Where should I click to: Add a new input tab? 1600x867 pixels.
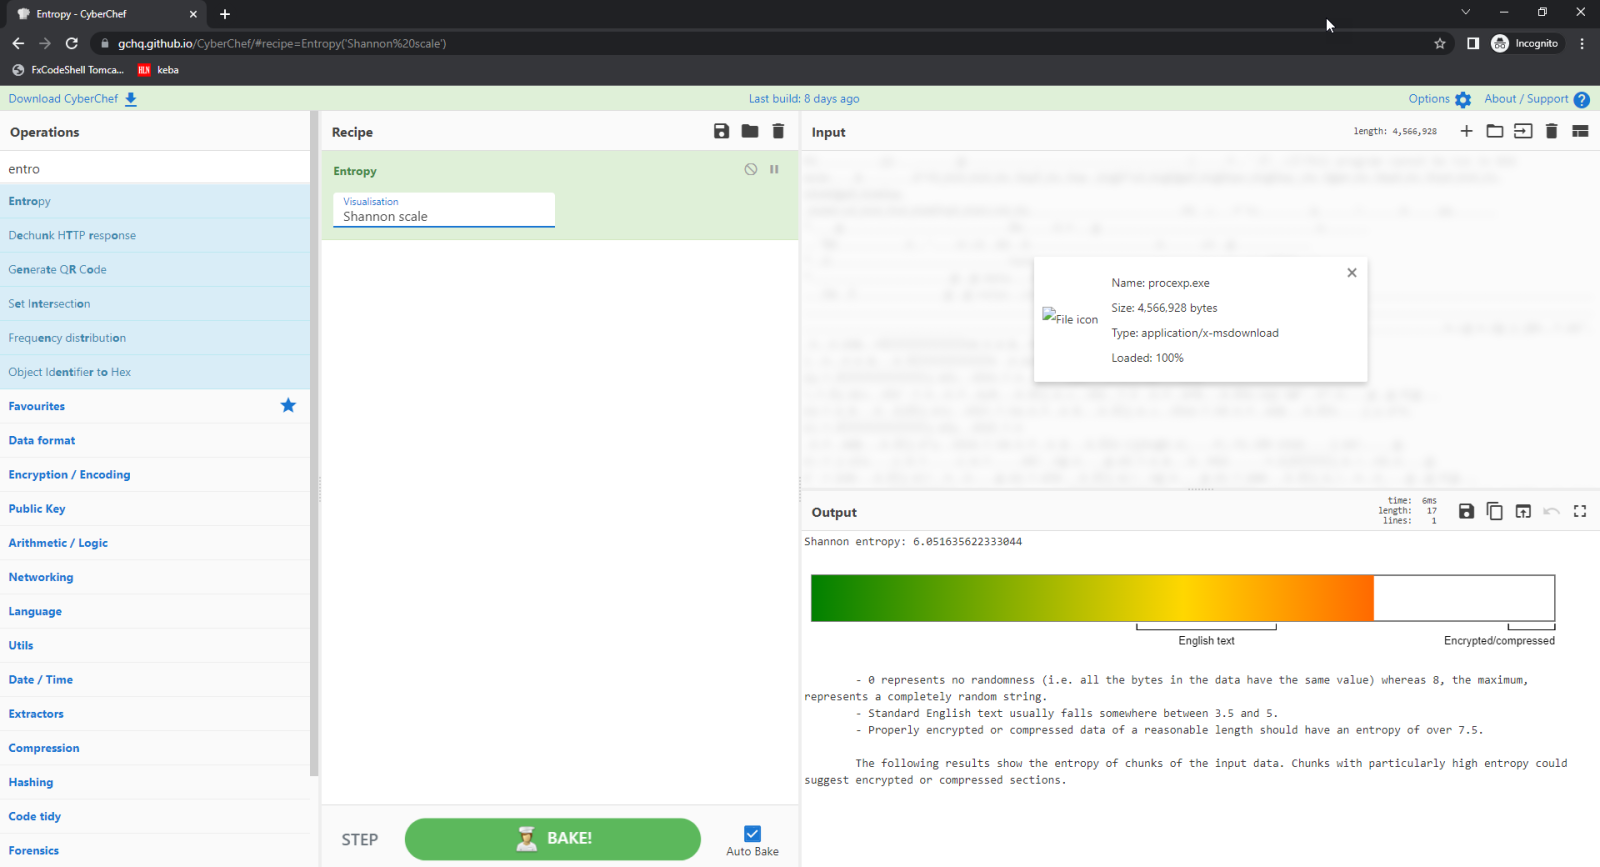1466,131
